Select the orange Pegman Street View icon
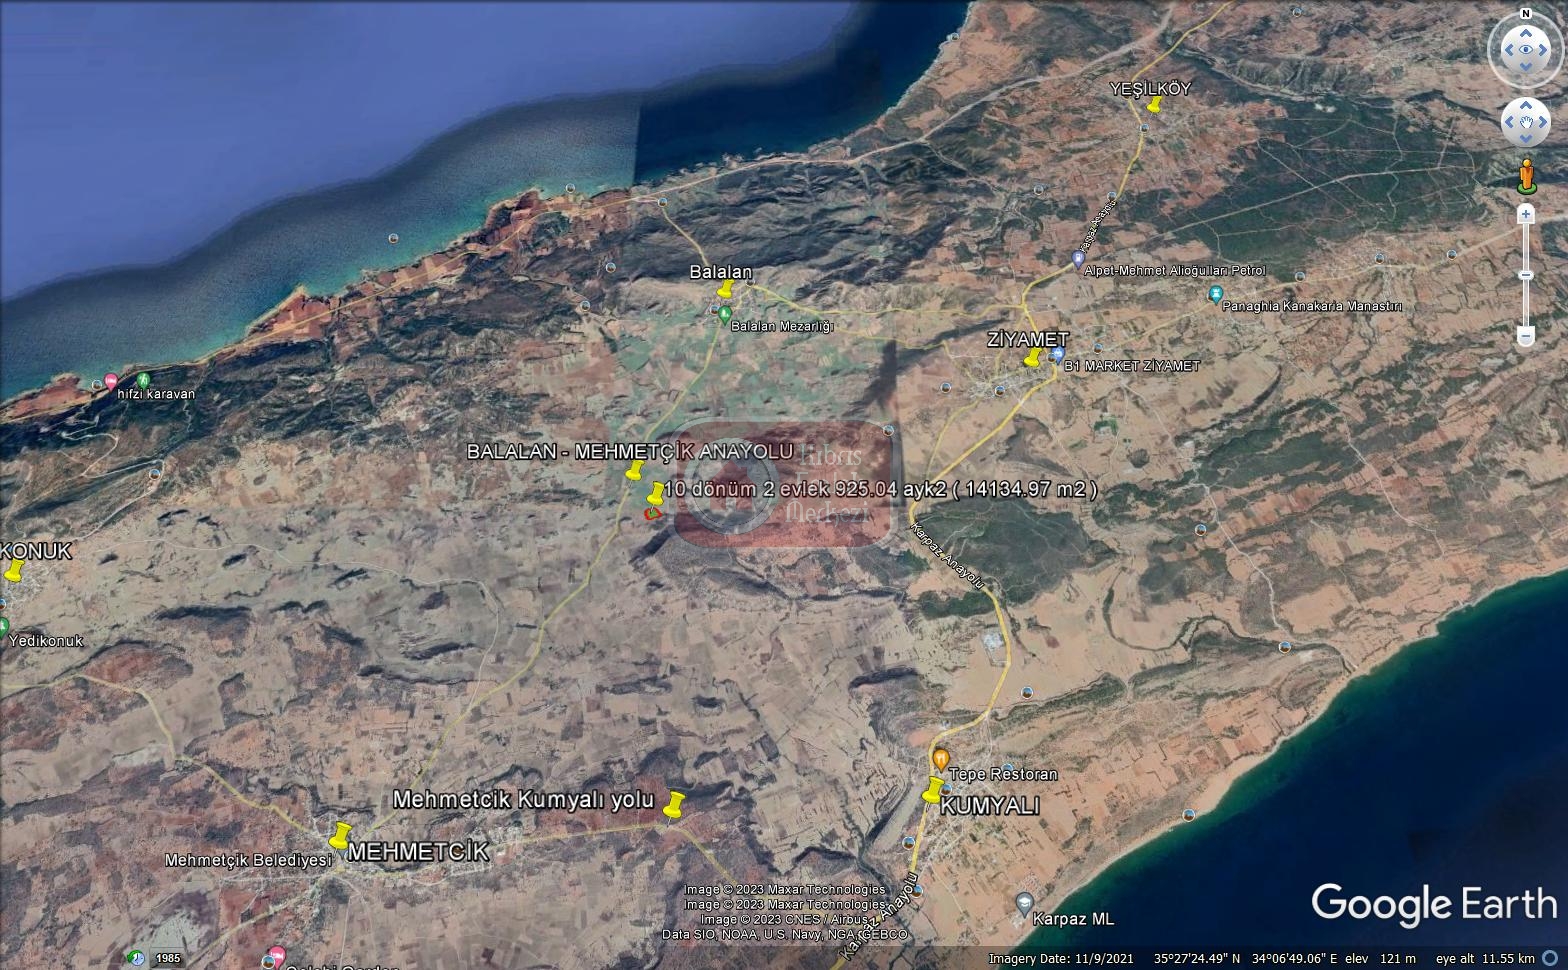 point(1525,175)
